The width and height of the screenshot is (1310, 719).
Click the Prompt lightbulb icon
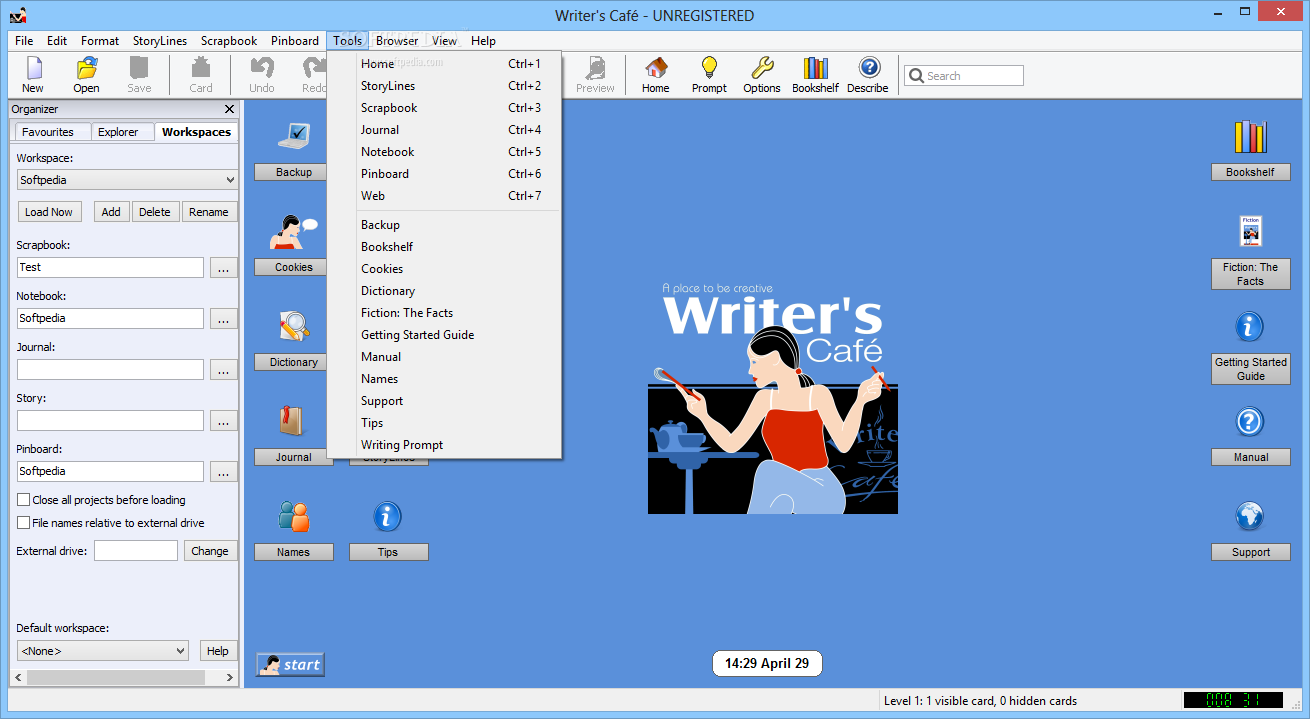pos(709,75)
